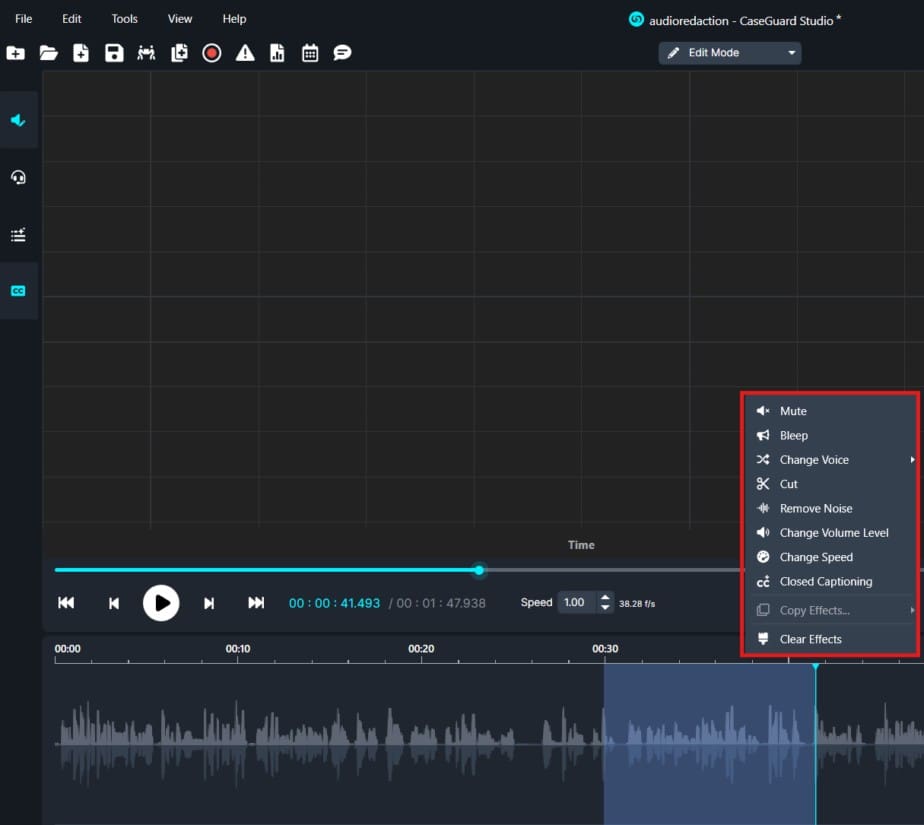Open the headset panel in left sidebar
Image resolution: width=924 pixels, height=825 pixels.
[18, 177]
